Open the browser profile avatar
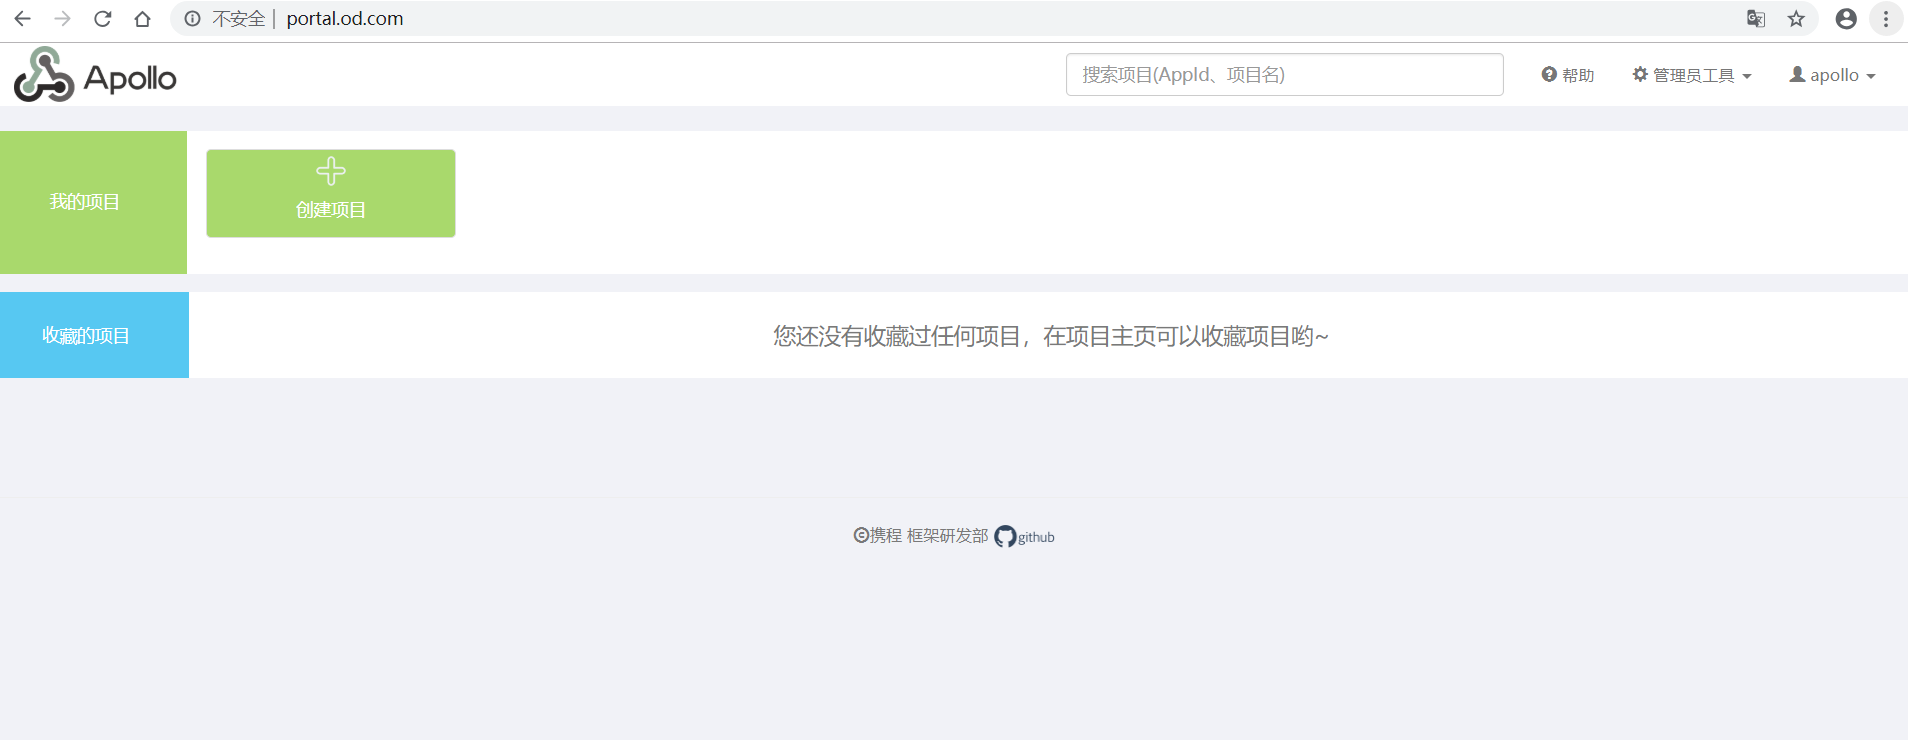Image resolution: width=1908 pixels, height=740 pixels. tap(1846, 19)
